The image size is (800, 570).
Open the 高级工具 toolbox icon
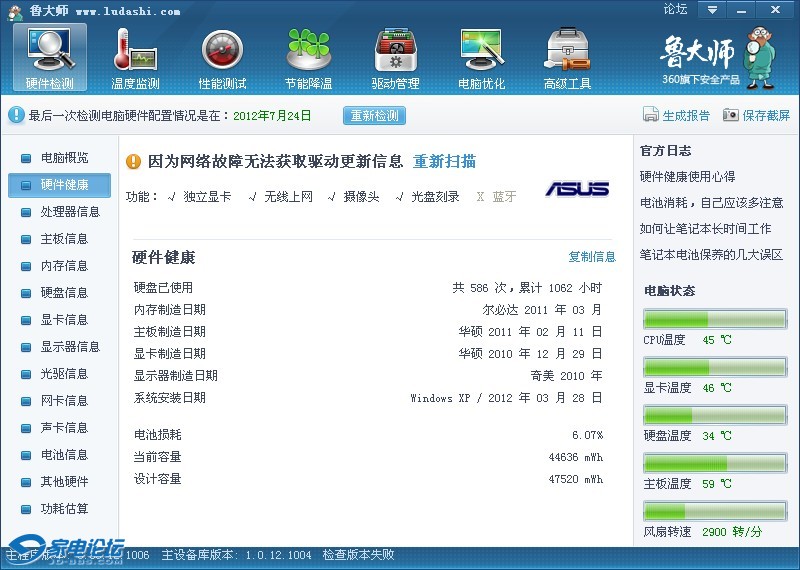click(567, 50)
